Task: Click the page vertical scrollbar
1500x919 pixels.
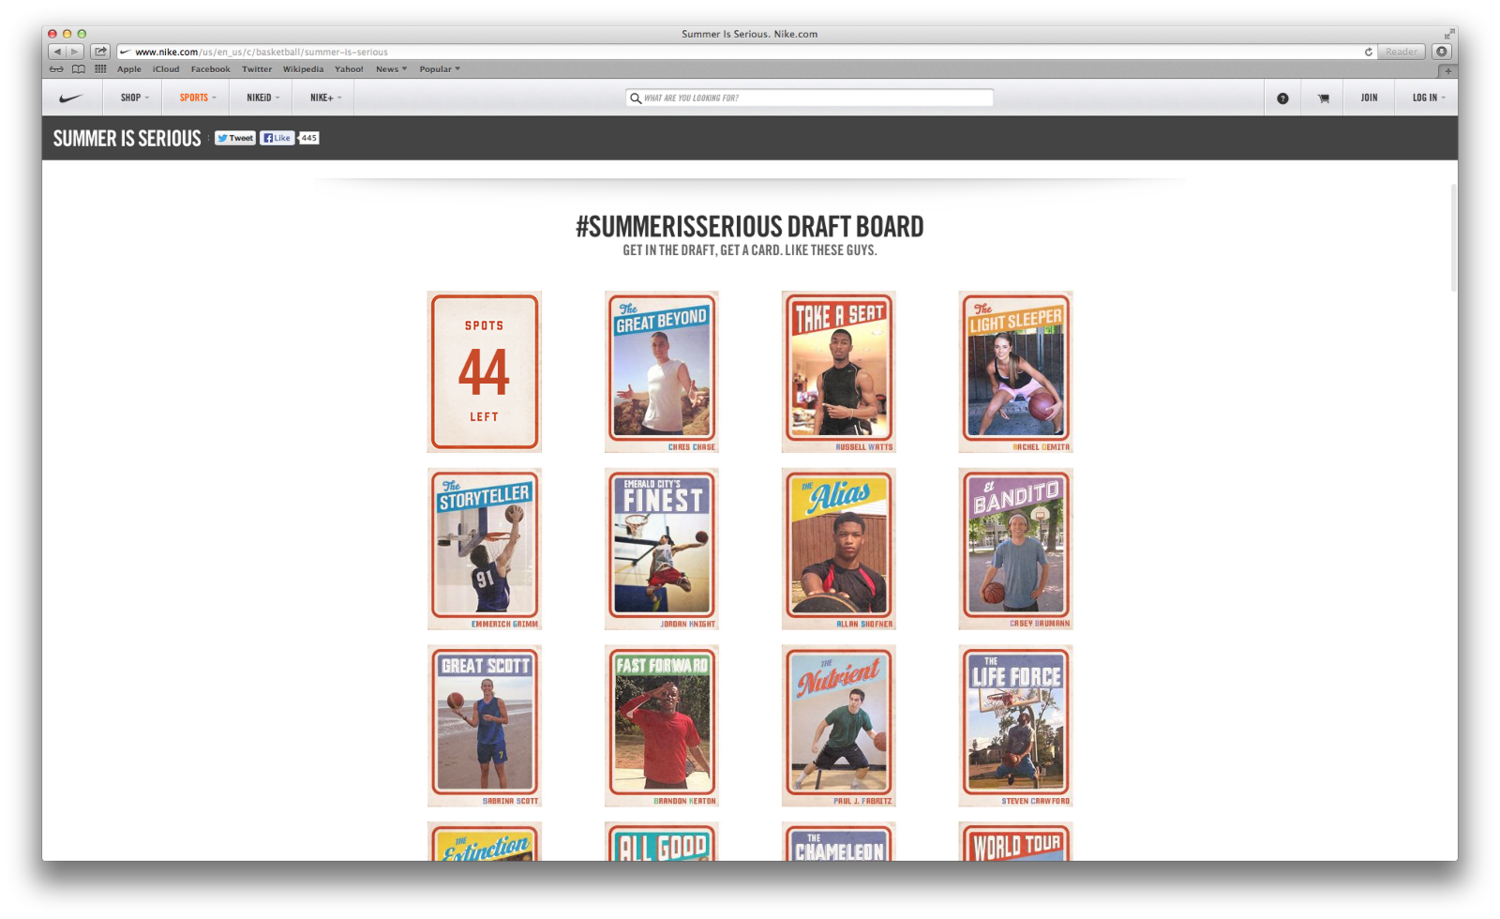Action: tap(1453, 238)
